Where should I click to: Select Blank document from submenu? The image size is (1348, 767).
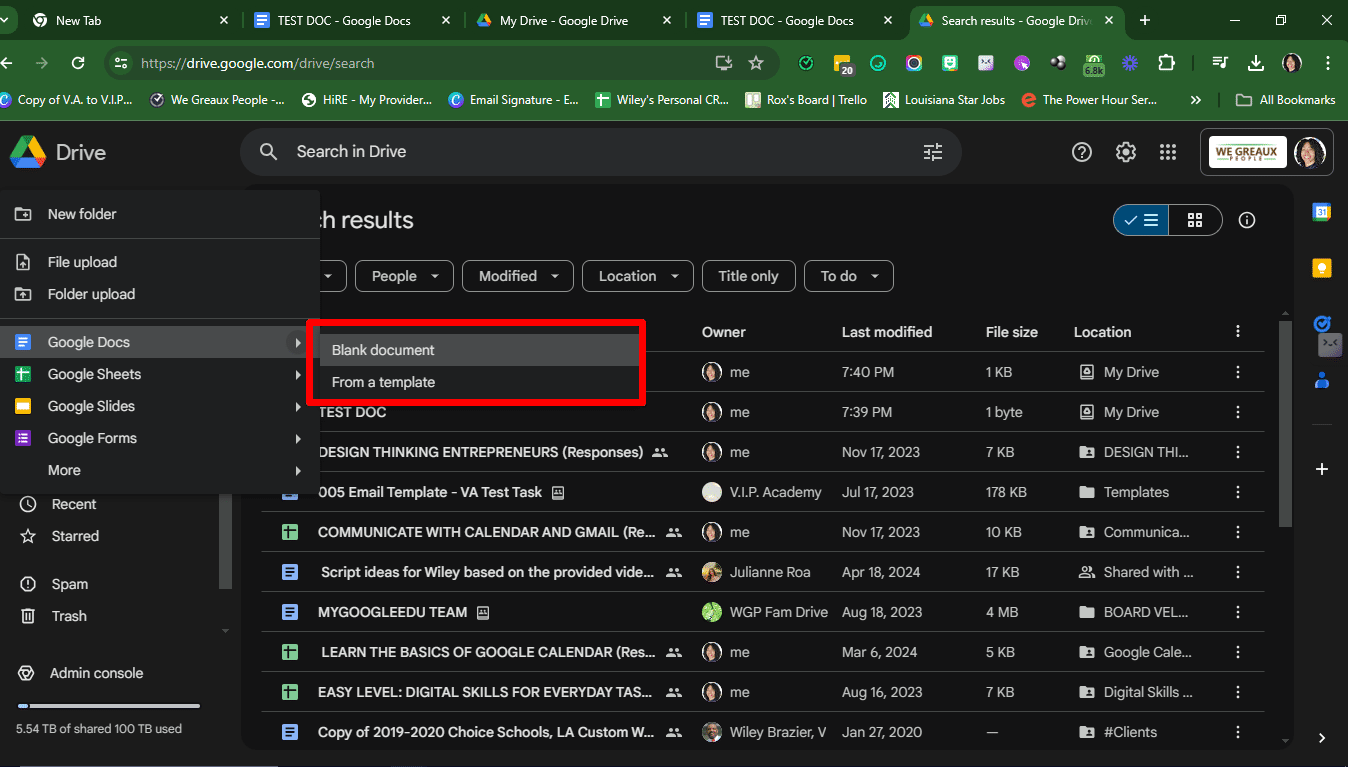383,350
